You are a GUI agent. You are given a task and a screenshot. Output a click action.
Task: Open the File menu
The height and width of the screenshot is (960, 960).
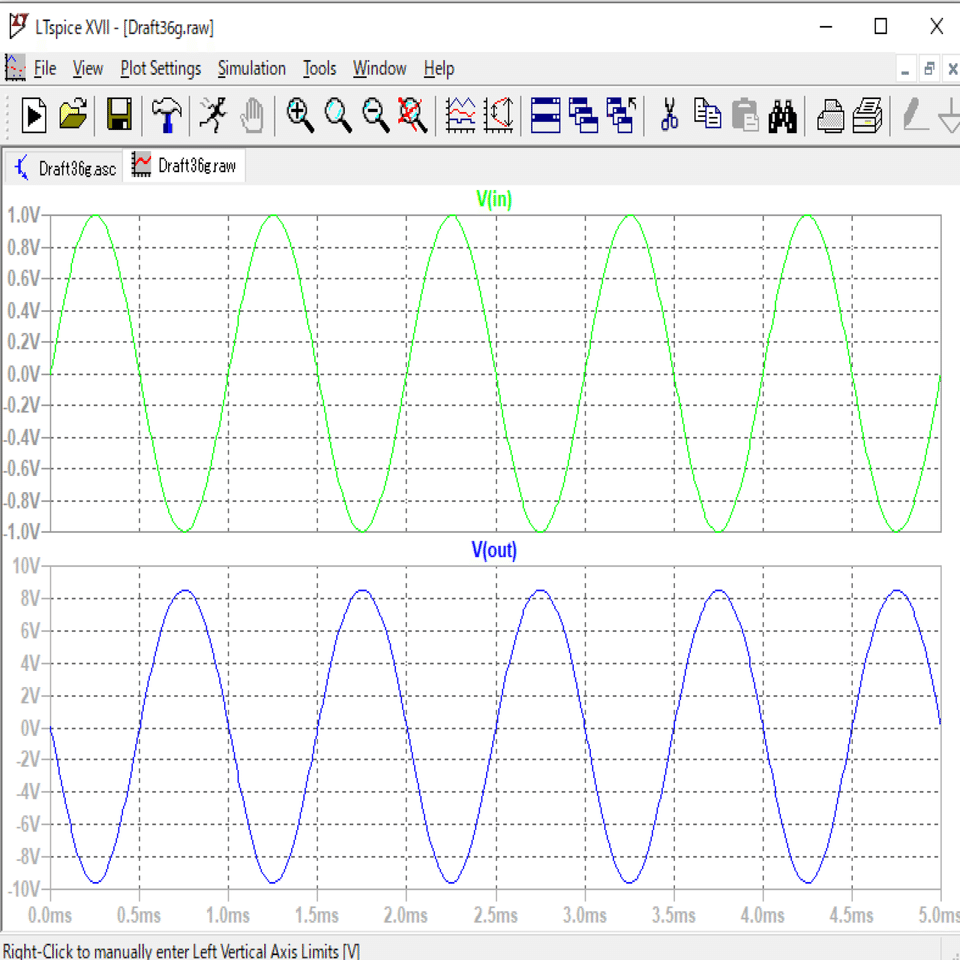coord(45,68)
